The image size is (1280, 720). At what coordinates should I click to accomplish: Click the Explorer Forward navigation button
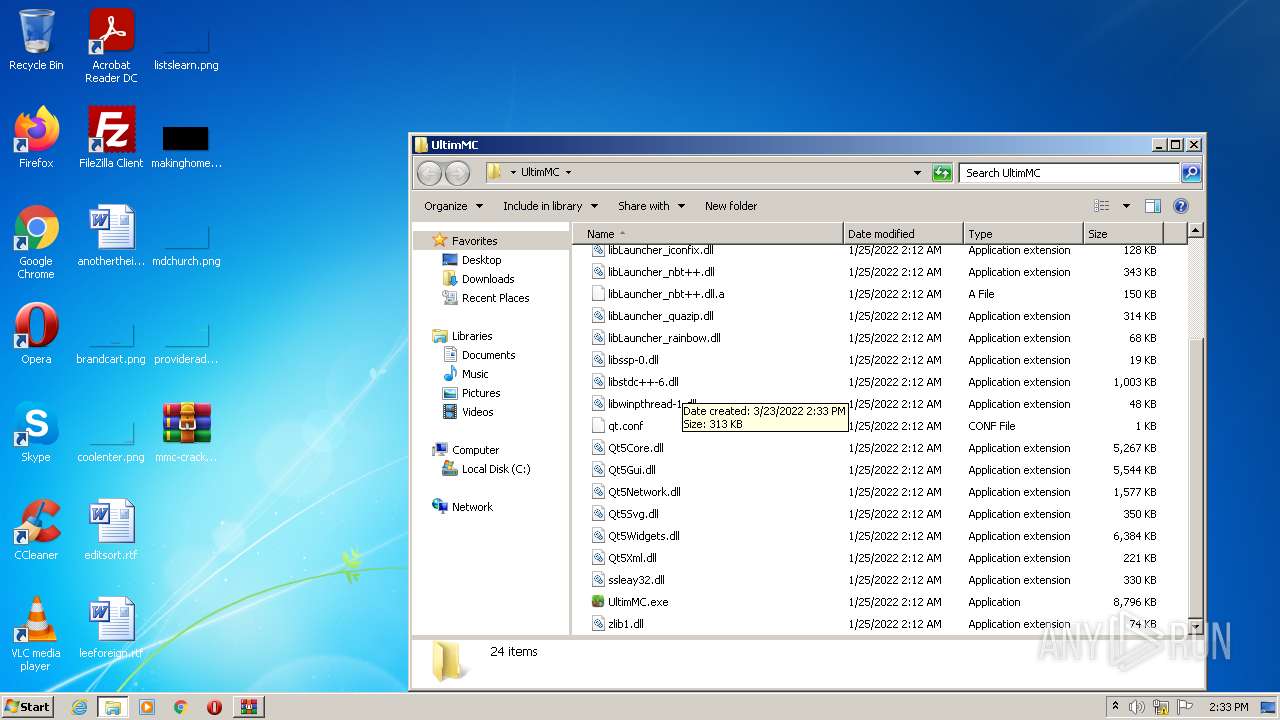point(457,173)
